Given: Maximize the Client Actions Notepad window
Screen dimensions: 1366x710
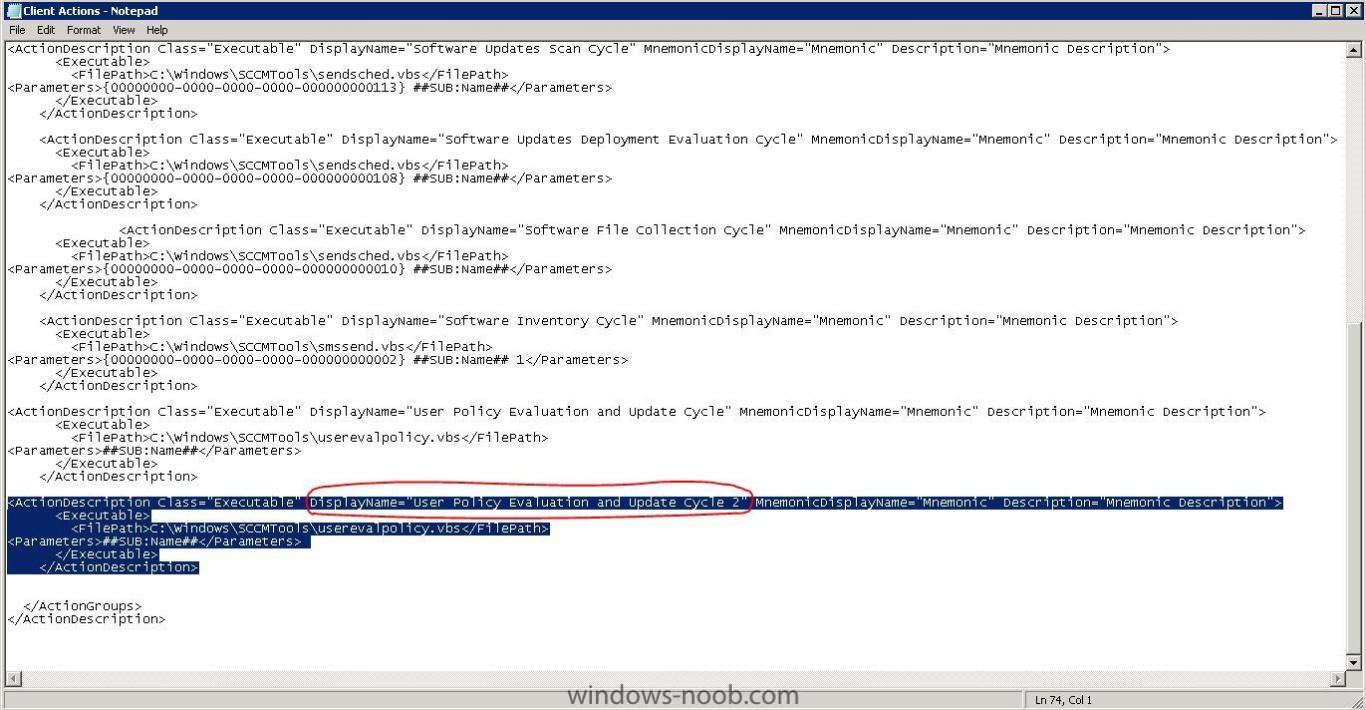Looking at the screenshot, I should point(1337,11).
